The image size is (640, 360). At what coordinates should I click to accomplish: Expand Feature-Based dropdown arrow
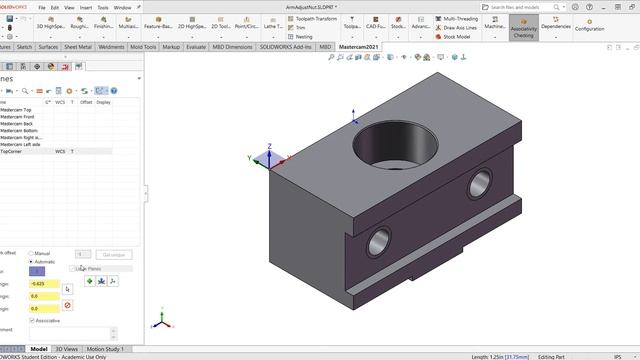(x=158, y=37)
